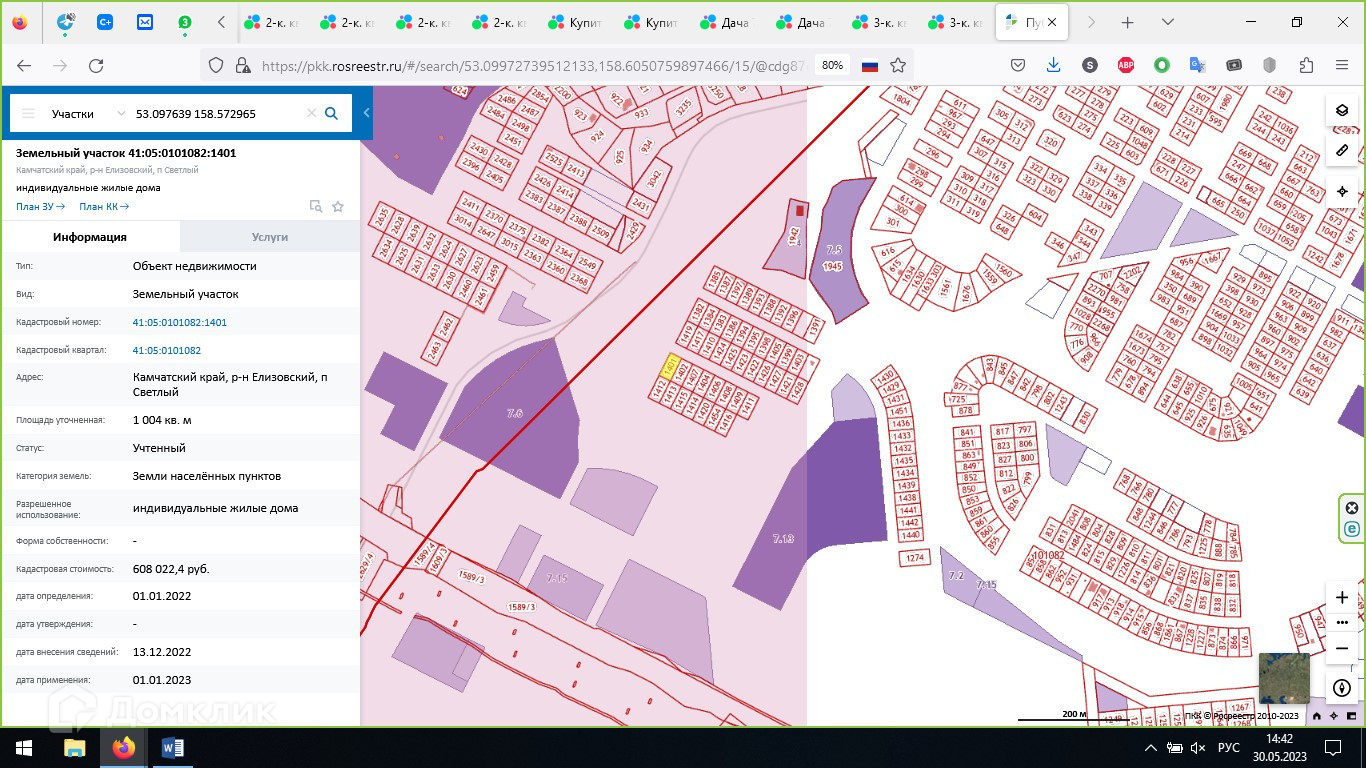This screenshot has height=768, width=1366.
Task: Zoom out of the map
Action: [1342, 648]
